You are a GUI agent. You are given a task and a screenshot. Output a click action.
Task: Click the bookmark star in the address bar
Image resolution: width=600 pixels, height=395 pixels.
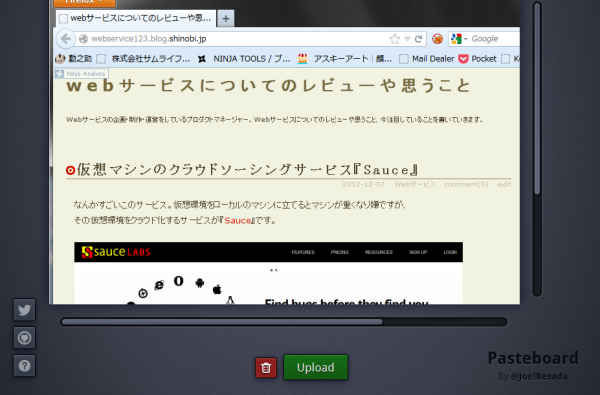tap(395, 39)
